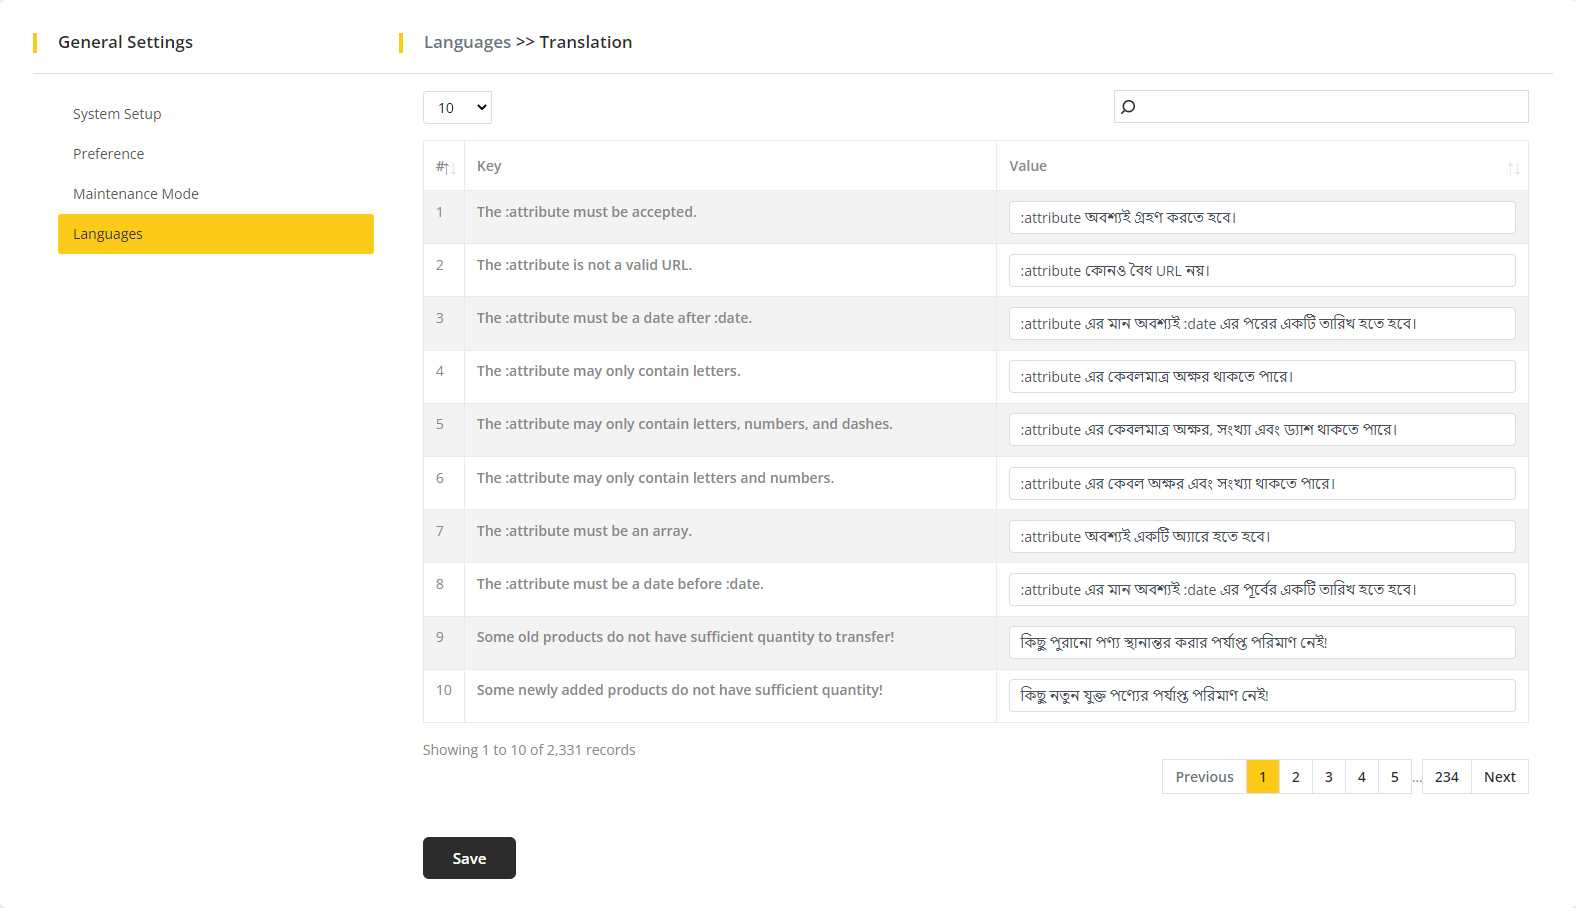Open the records-per-page dropdown
Image resolution: width=1576 pixels, height=908 pixels.
(x=457, y=108)
